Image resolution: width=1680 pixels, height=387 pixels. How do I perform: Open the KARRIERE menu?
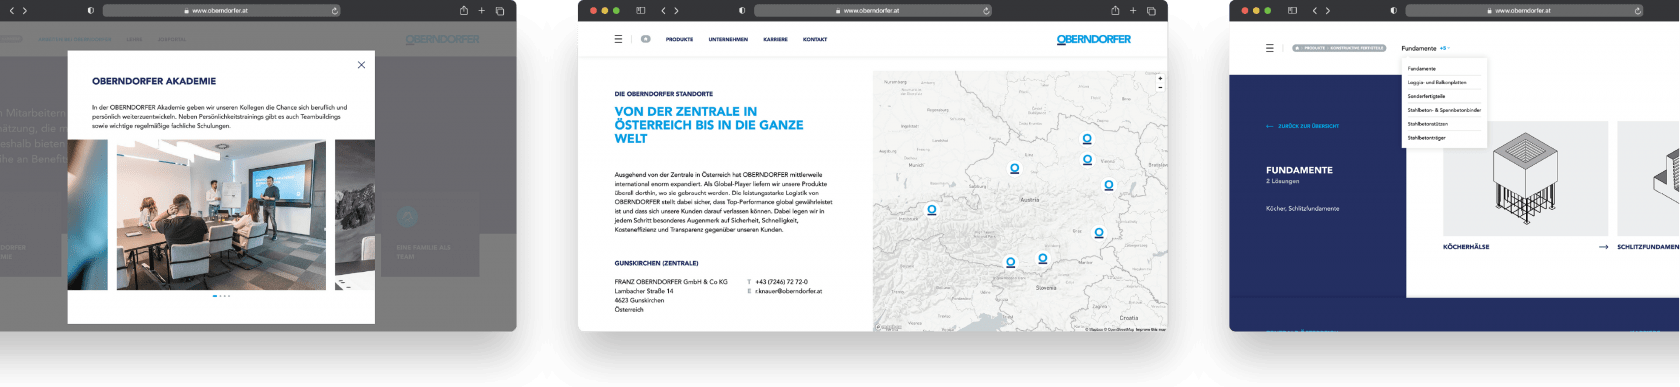pyautogui.click(x=775, y=39)
